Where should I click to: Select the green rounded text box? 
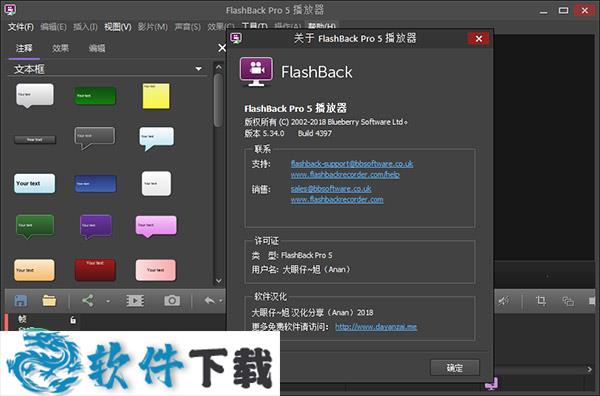tap(95, 96)
